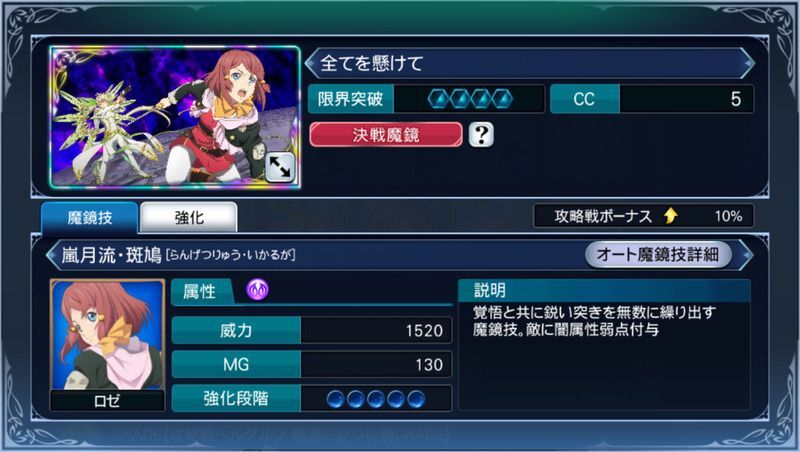This screenshot has height=452, width=800.
Task: Click the 全てを懸けて mirror artwork
Action: pyautogui.click(x=175, y=117)
